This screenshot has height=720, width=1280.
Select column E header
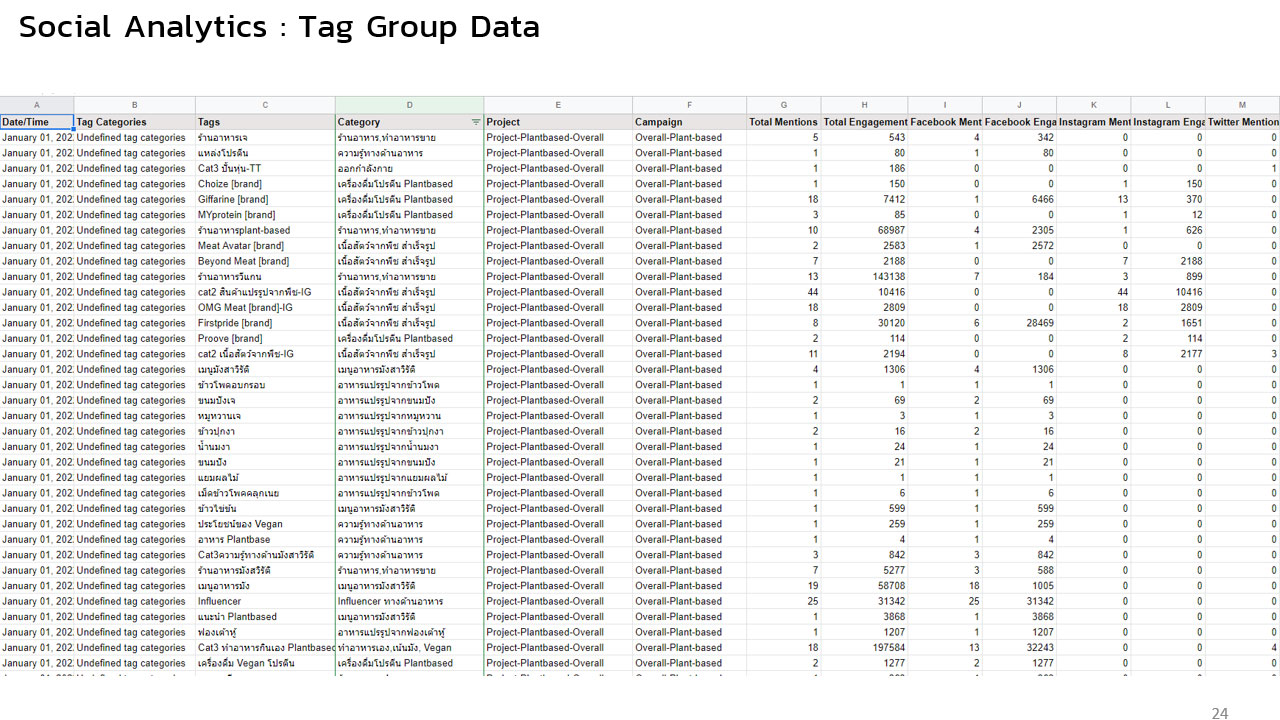(558, 105)
